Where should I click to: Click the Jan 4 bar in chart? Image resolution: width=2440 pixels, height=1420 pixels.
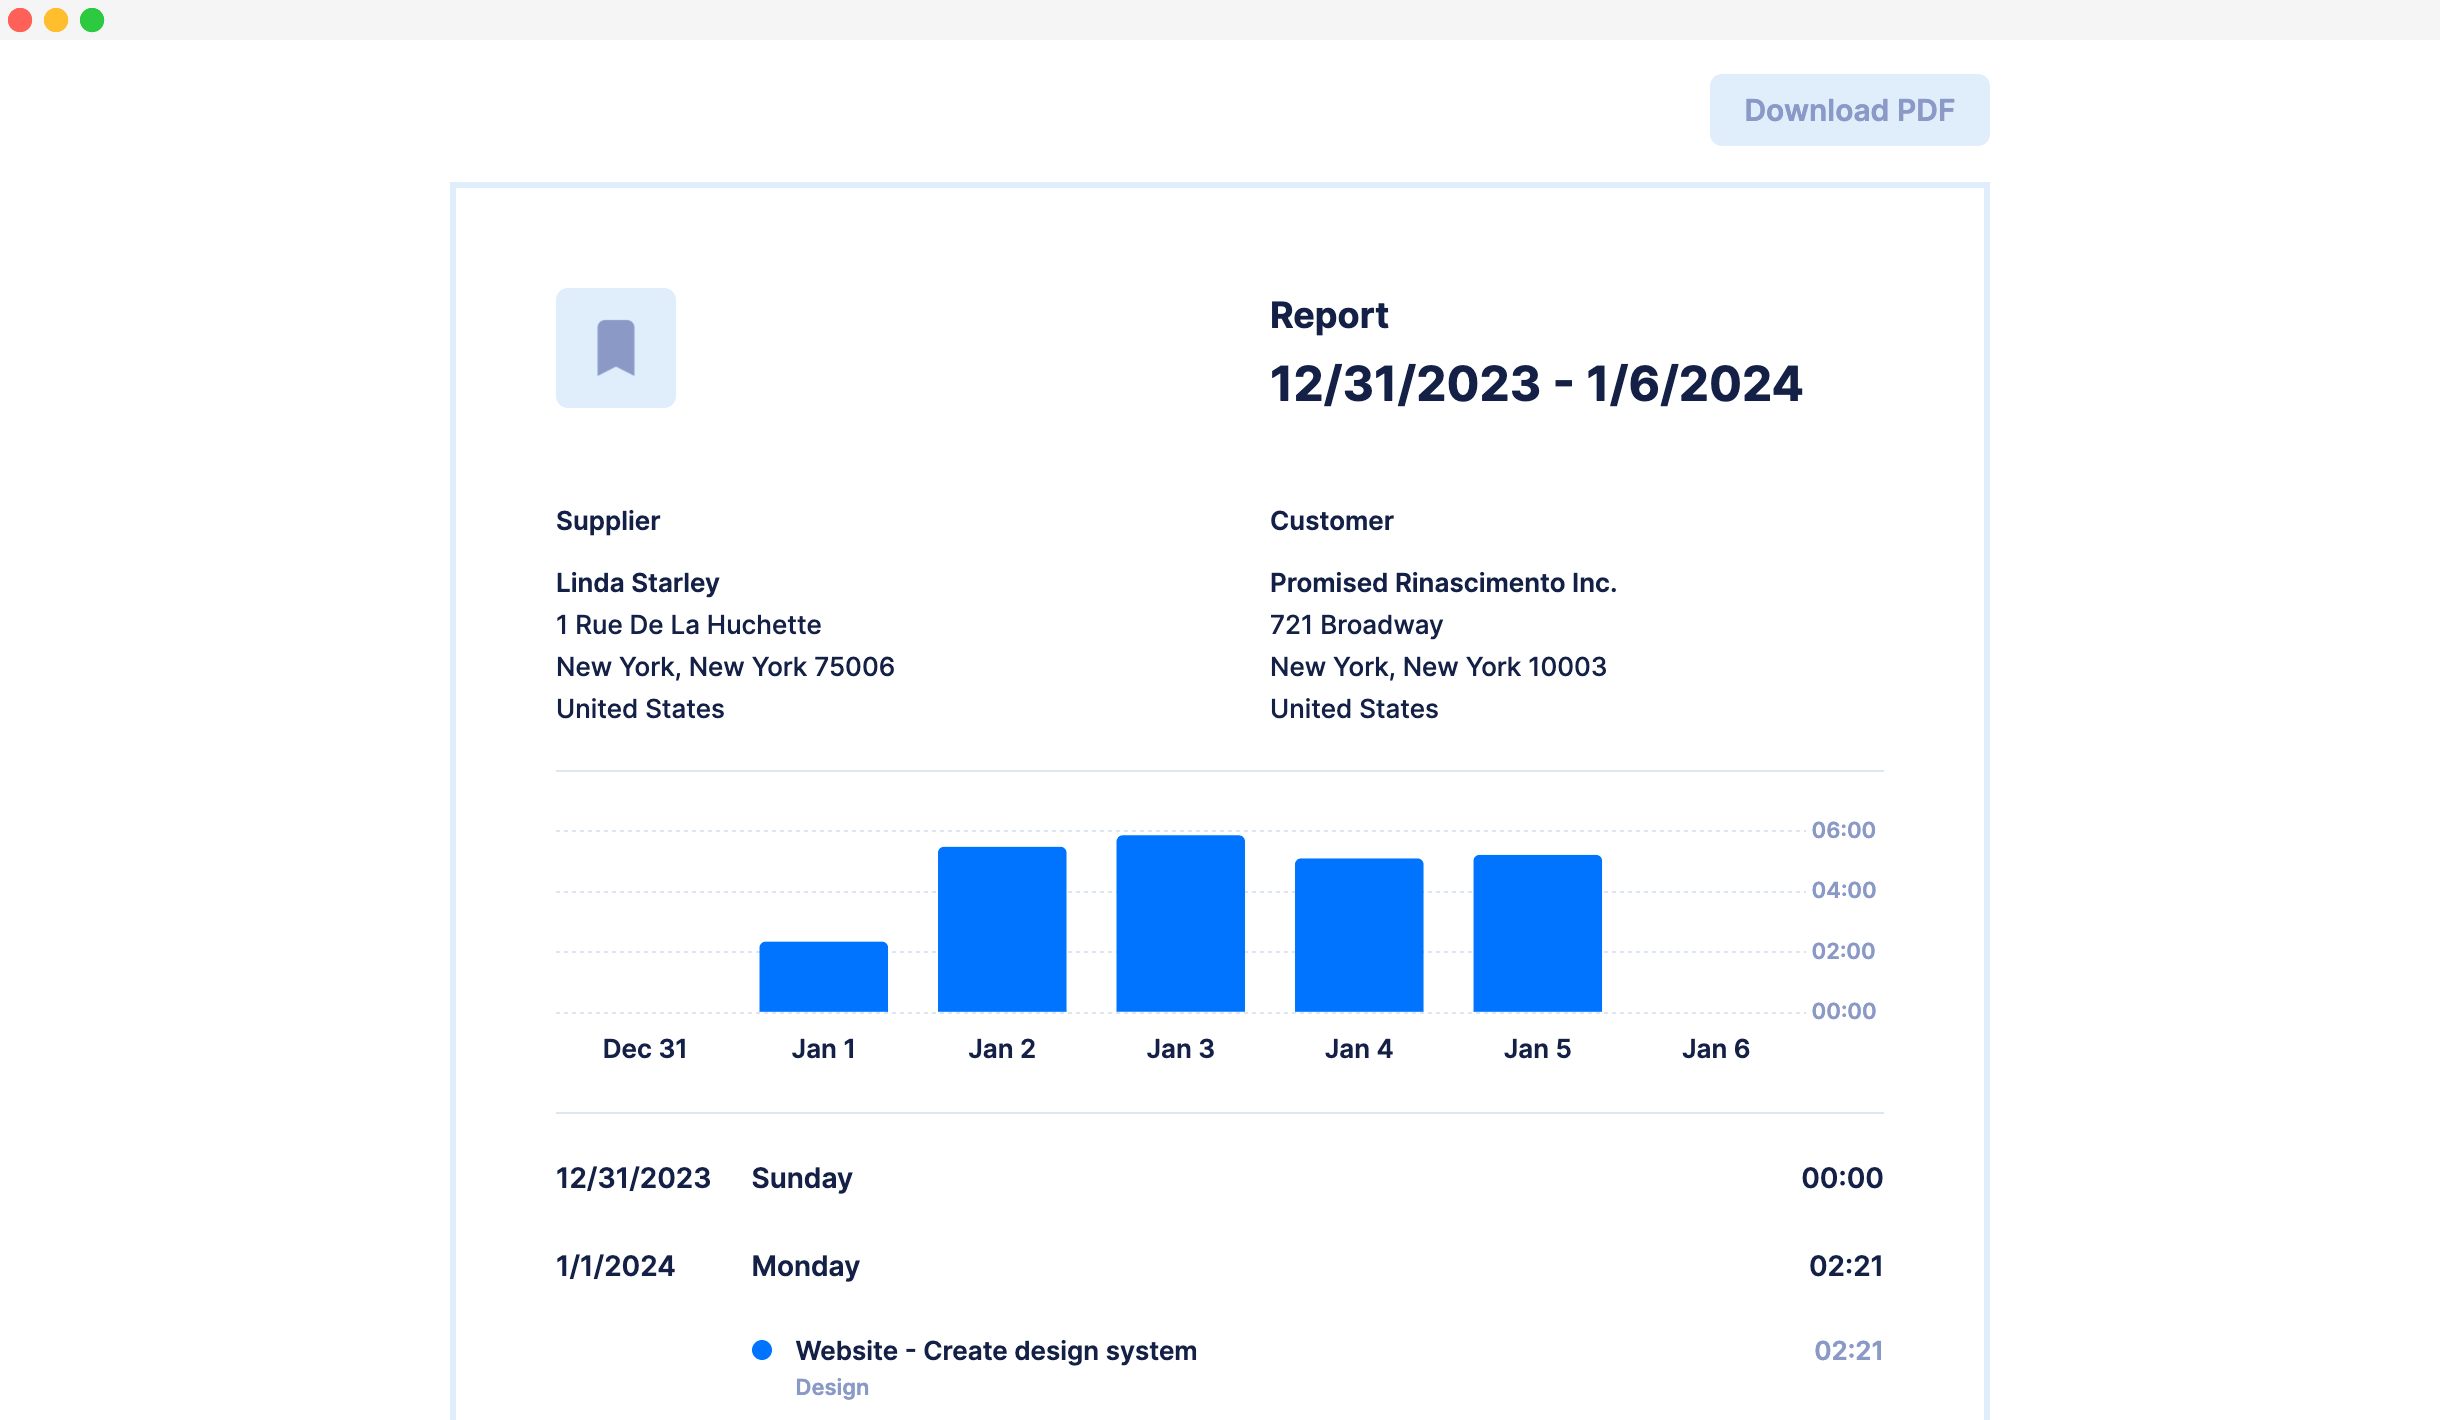[x=1359, y=935]
